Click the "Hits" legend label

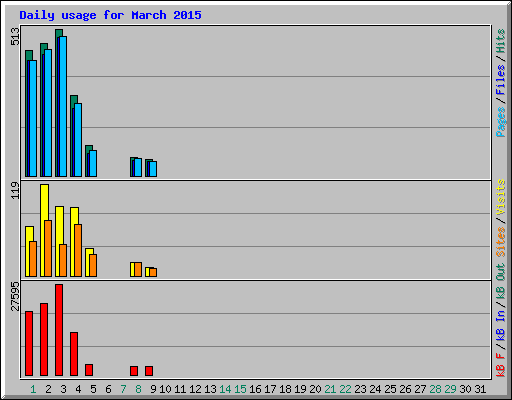(x=501, y=41)
